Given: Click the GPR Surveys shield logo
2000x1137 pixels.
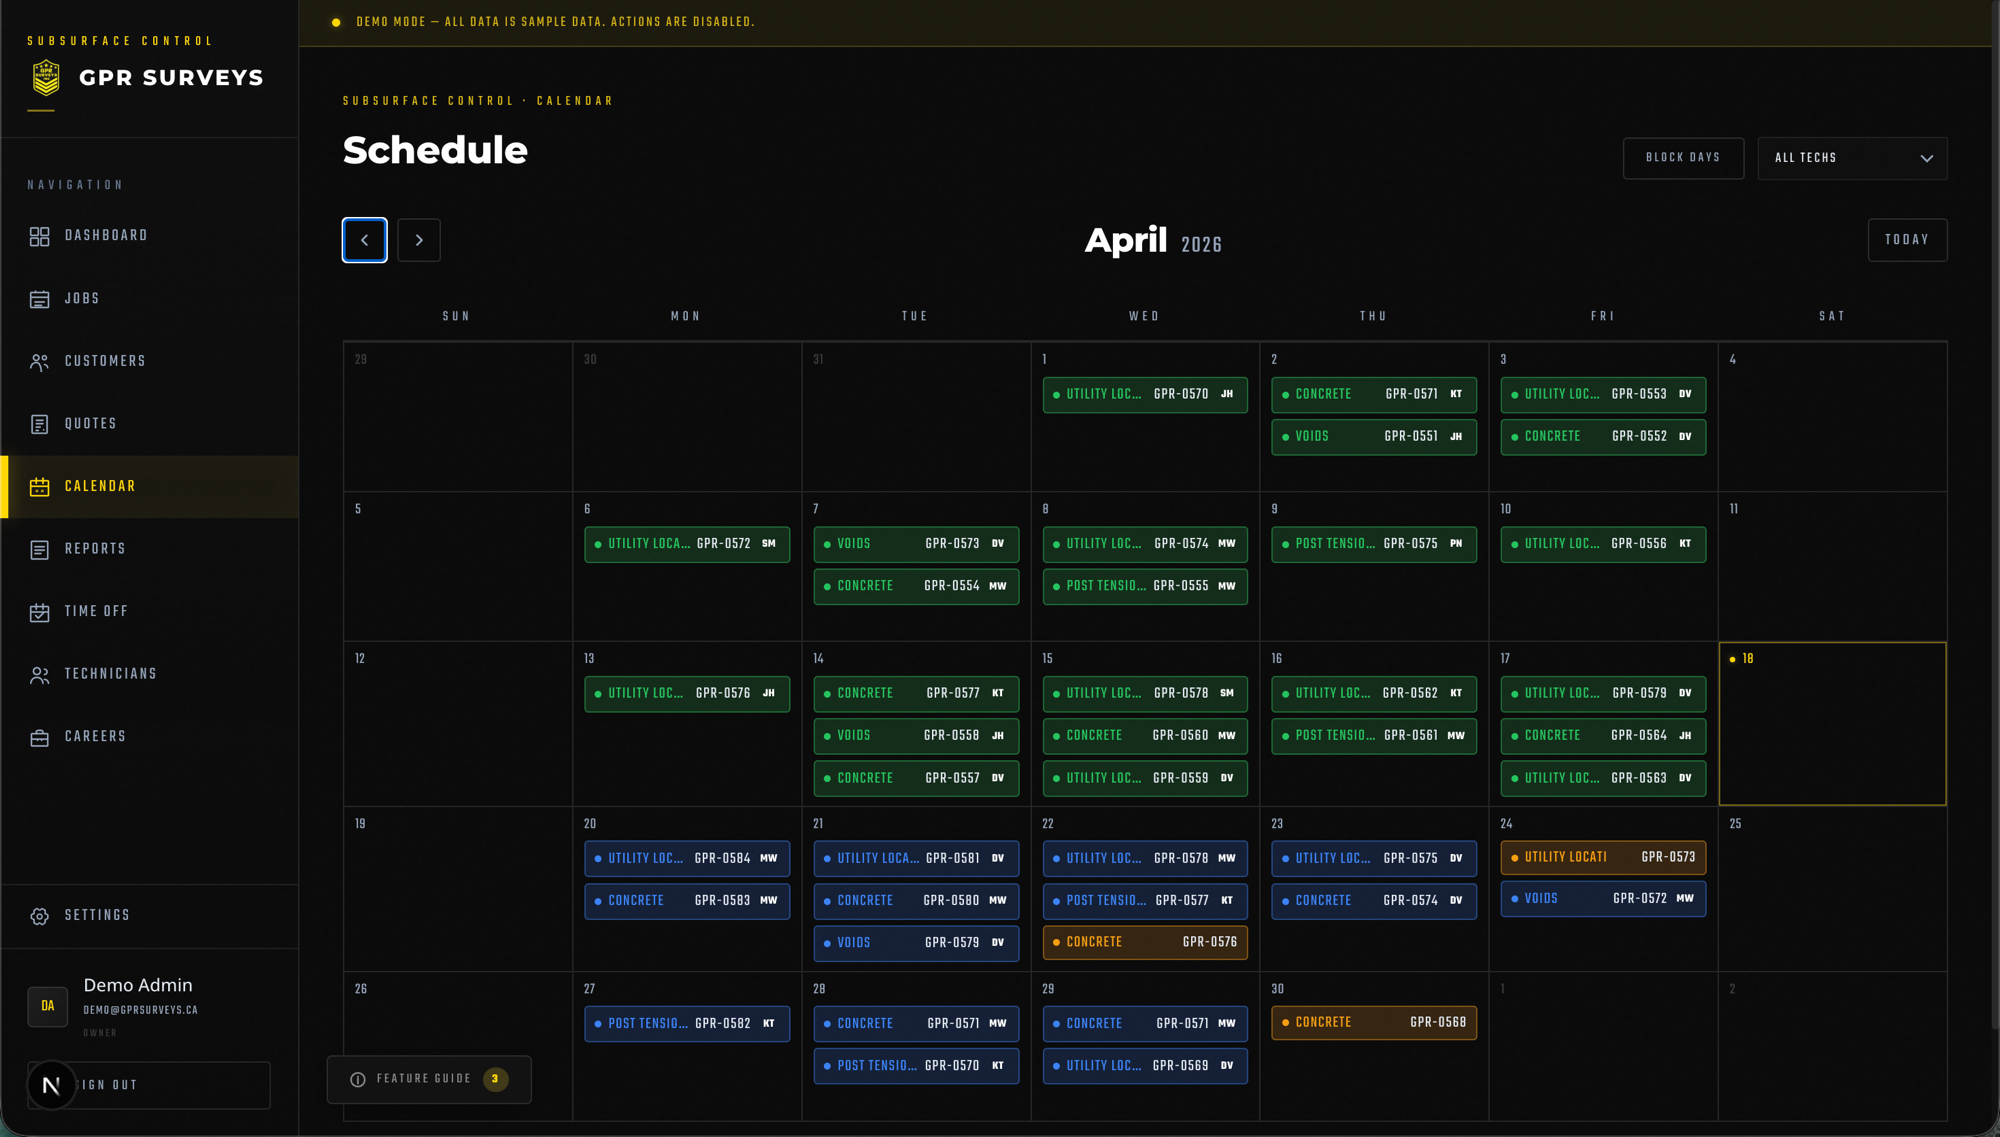Looking at the screenshot, I should pyautogui.click(x=46, y=77).
